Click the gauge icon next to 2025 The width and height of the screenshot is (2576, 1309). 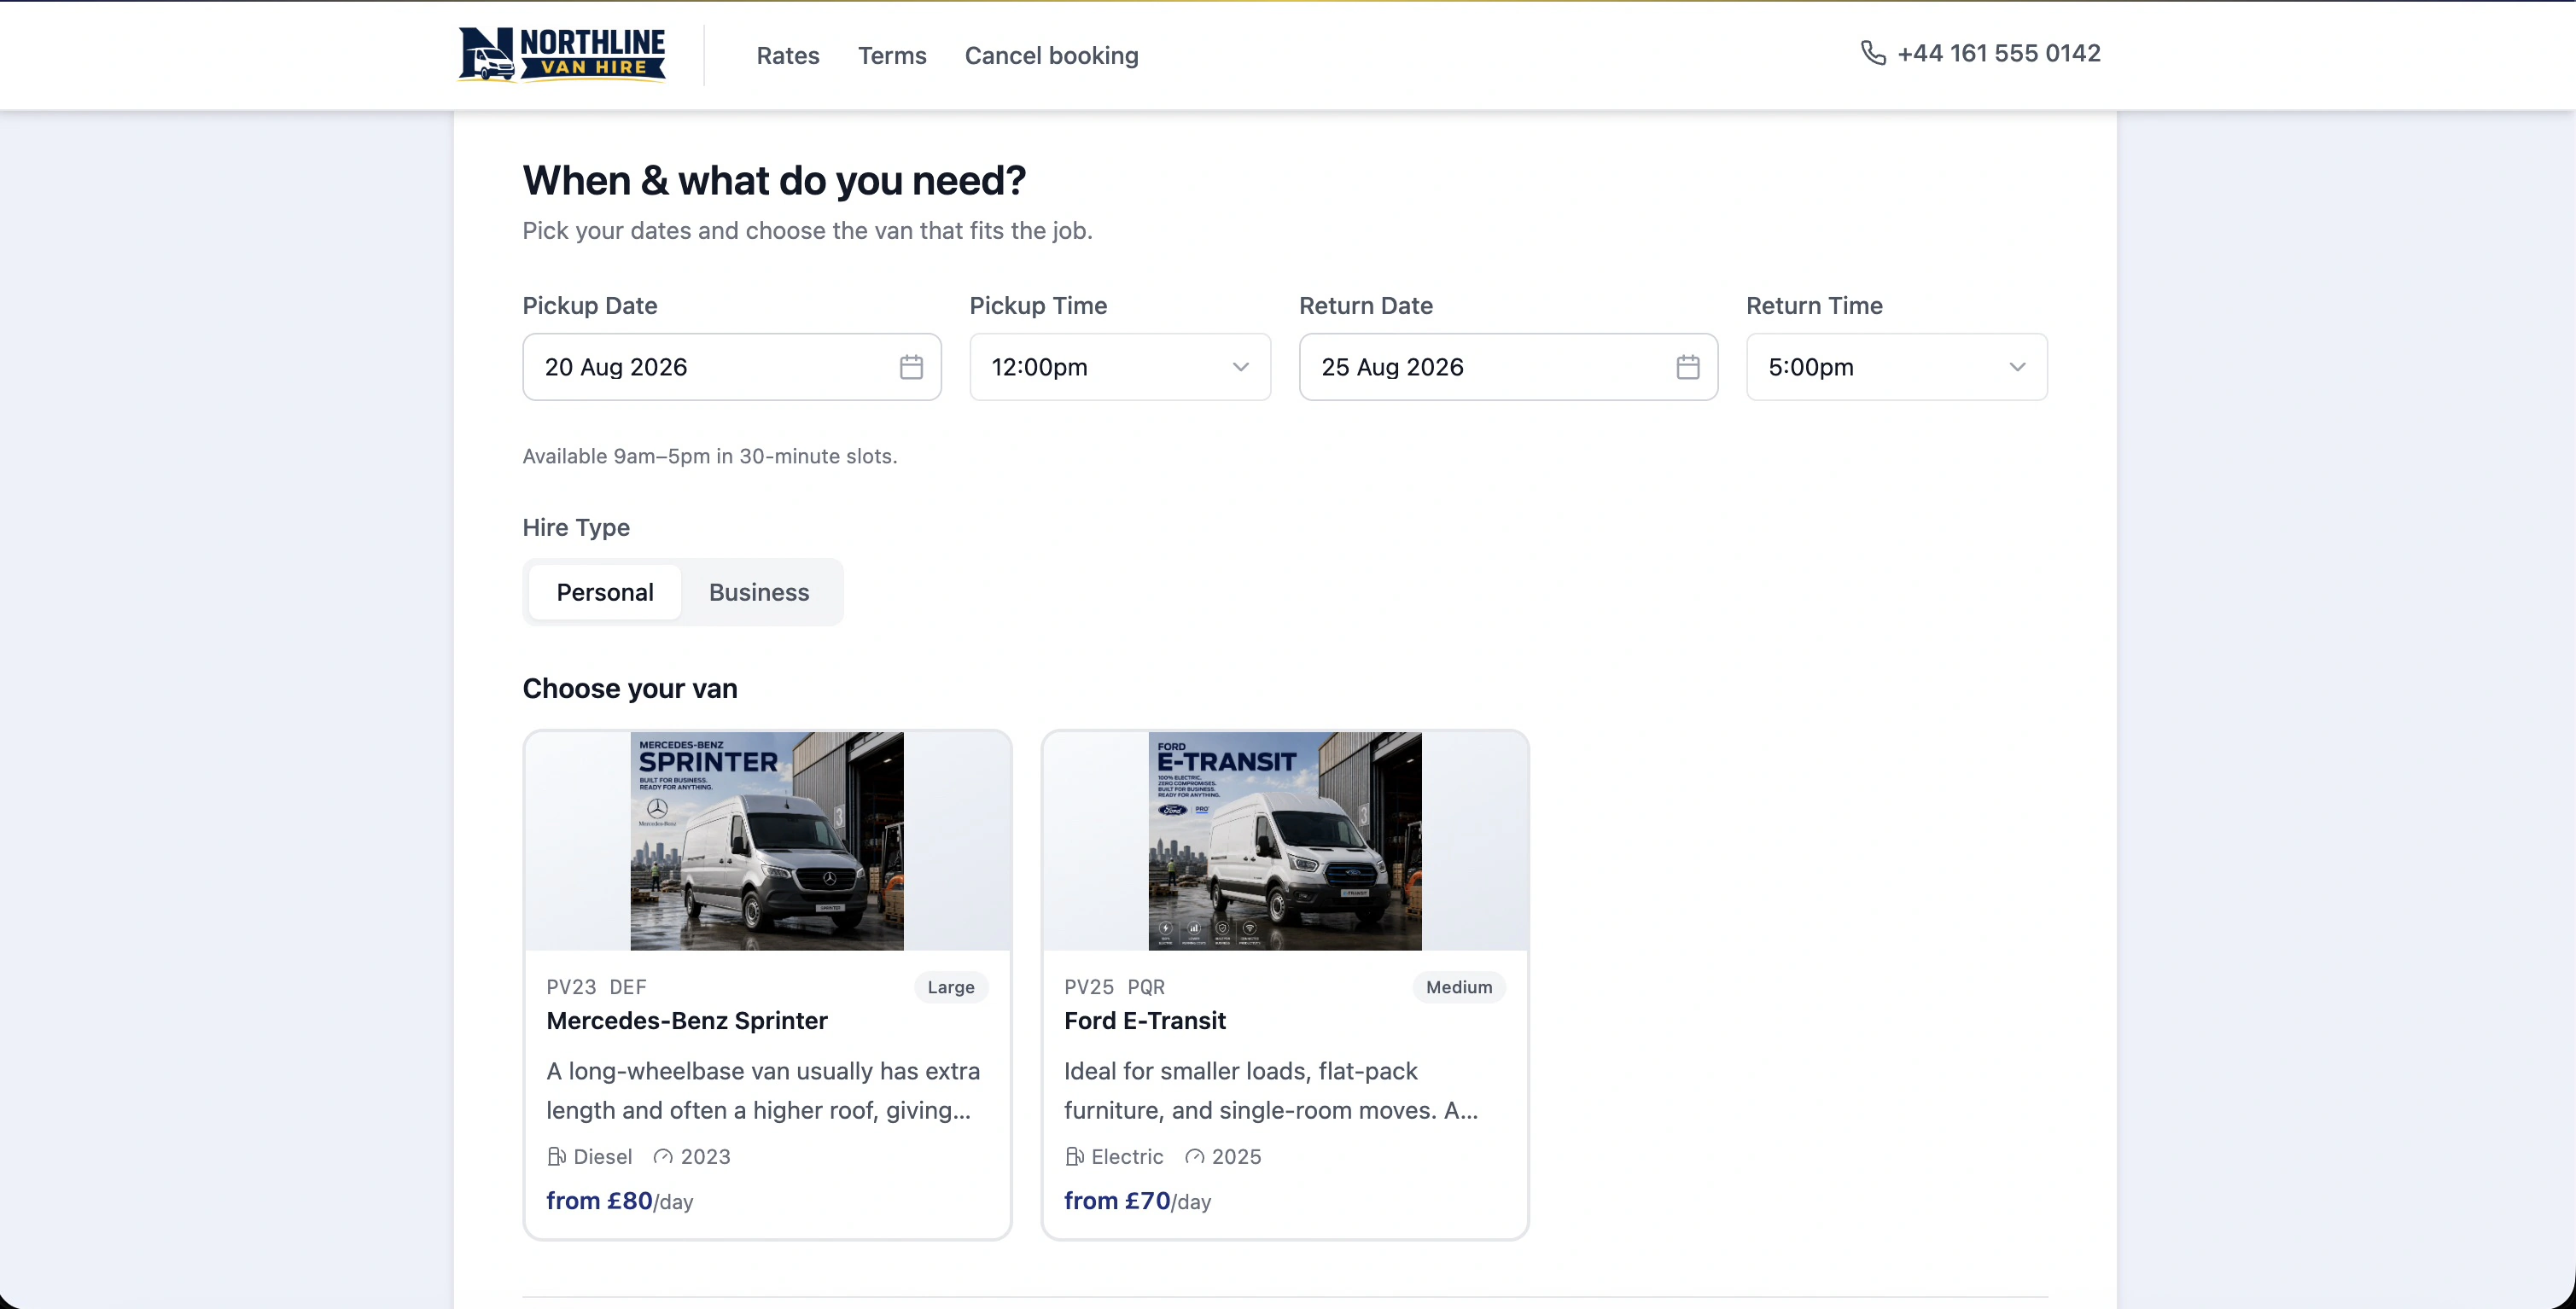pos(1195,1157)
